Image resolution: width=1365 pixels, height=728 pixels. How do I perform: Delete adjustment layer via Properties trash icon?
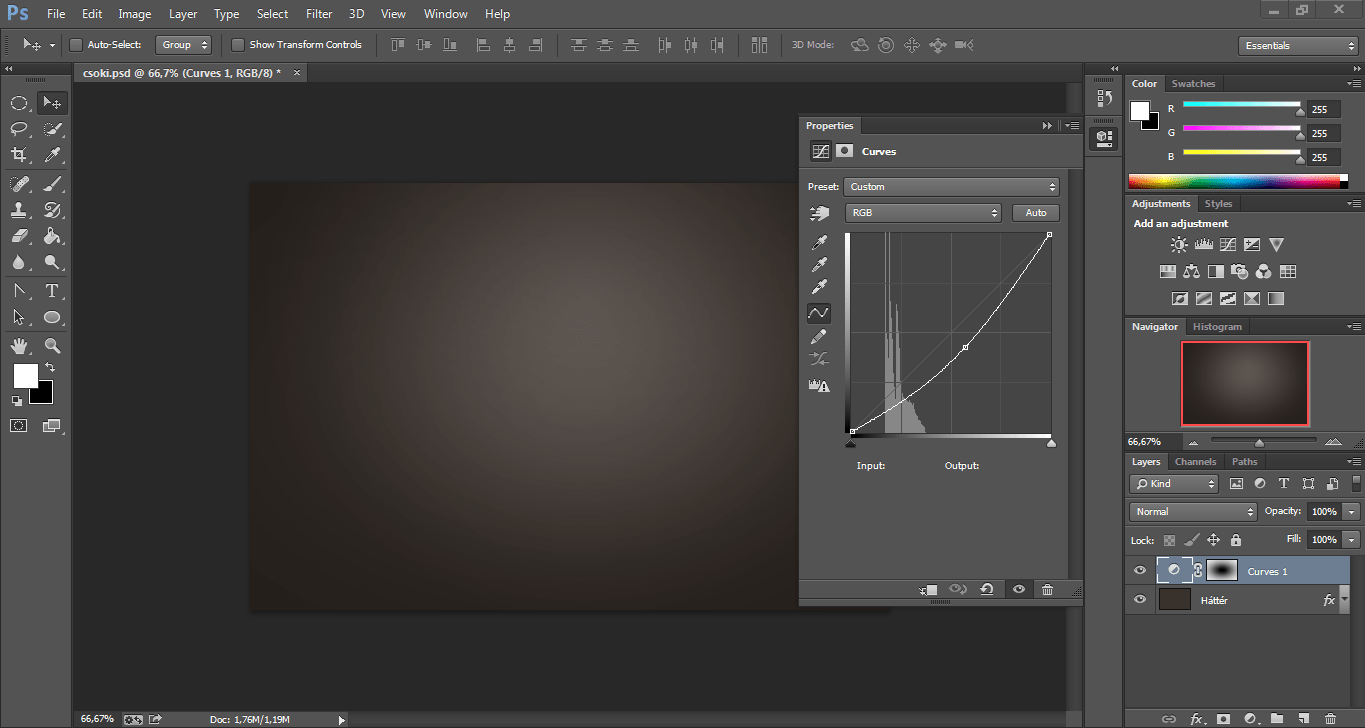(1047, 590)
